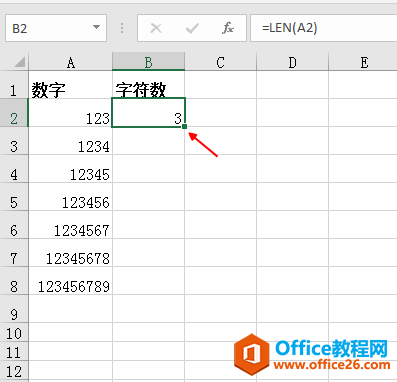
Task: Click empty cell D5
Action: pos(292,197)
